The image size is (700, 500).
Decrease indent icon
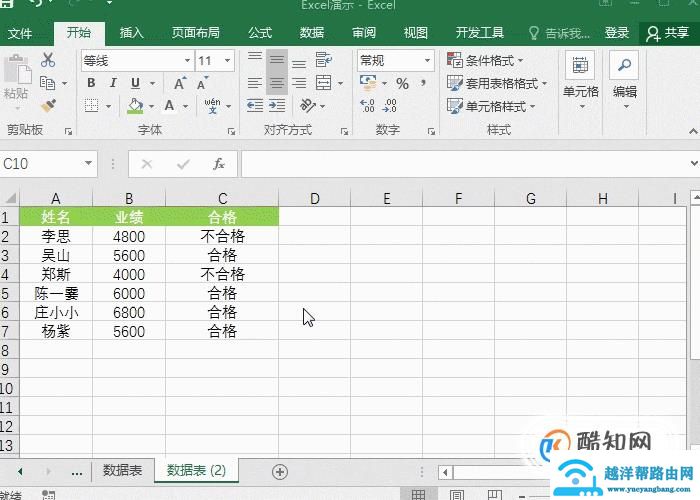point(255,106)
